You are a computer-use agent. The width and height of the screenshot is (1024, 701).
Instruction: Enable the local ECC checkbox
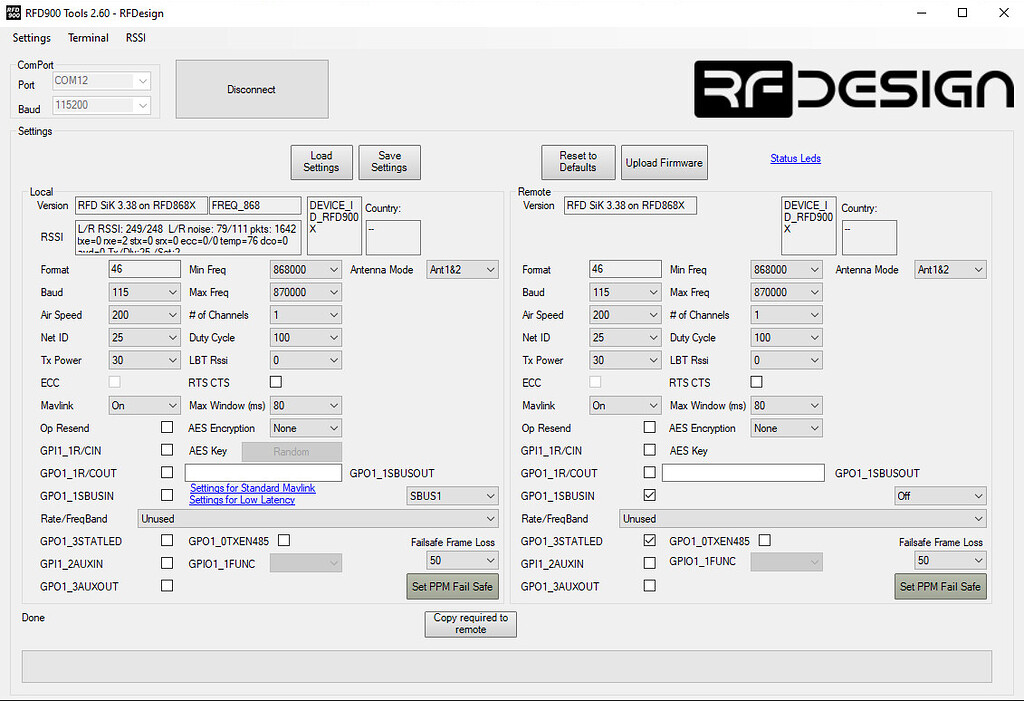click(114, 382)
